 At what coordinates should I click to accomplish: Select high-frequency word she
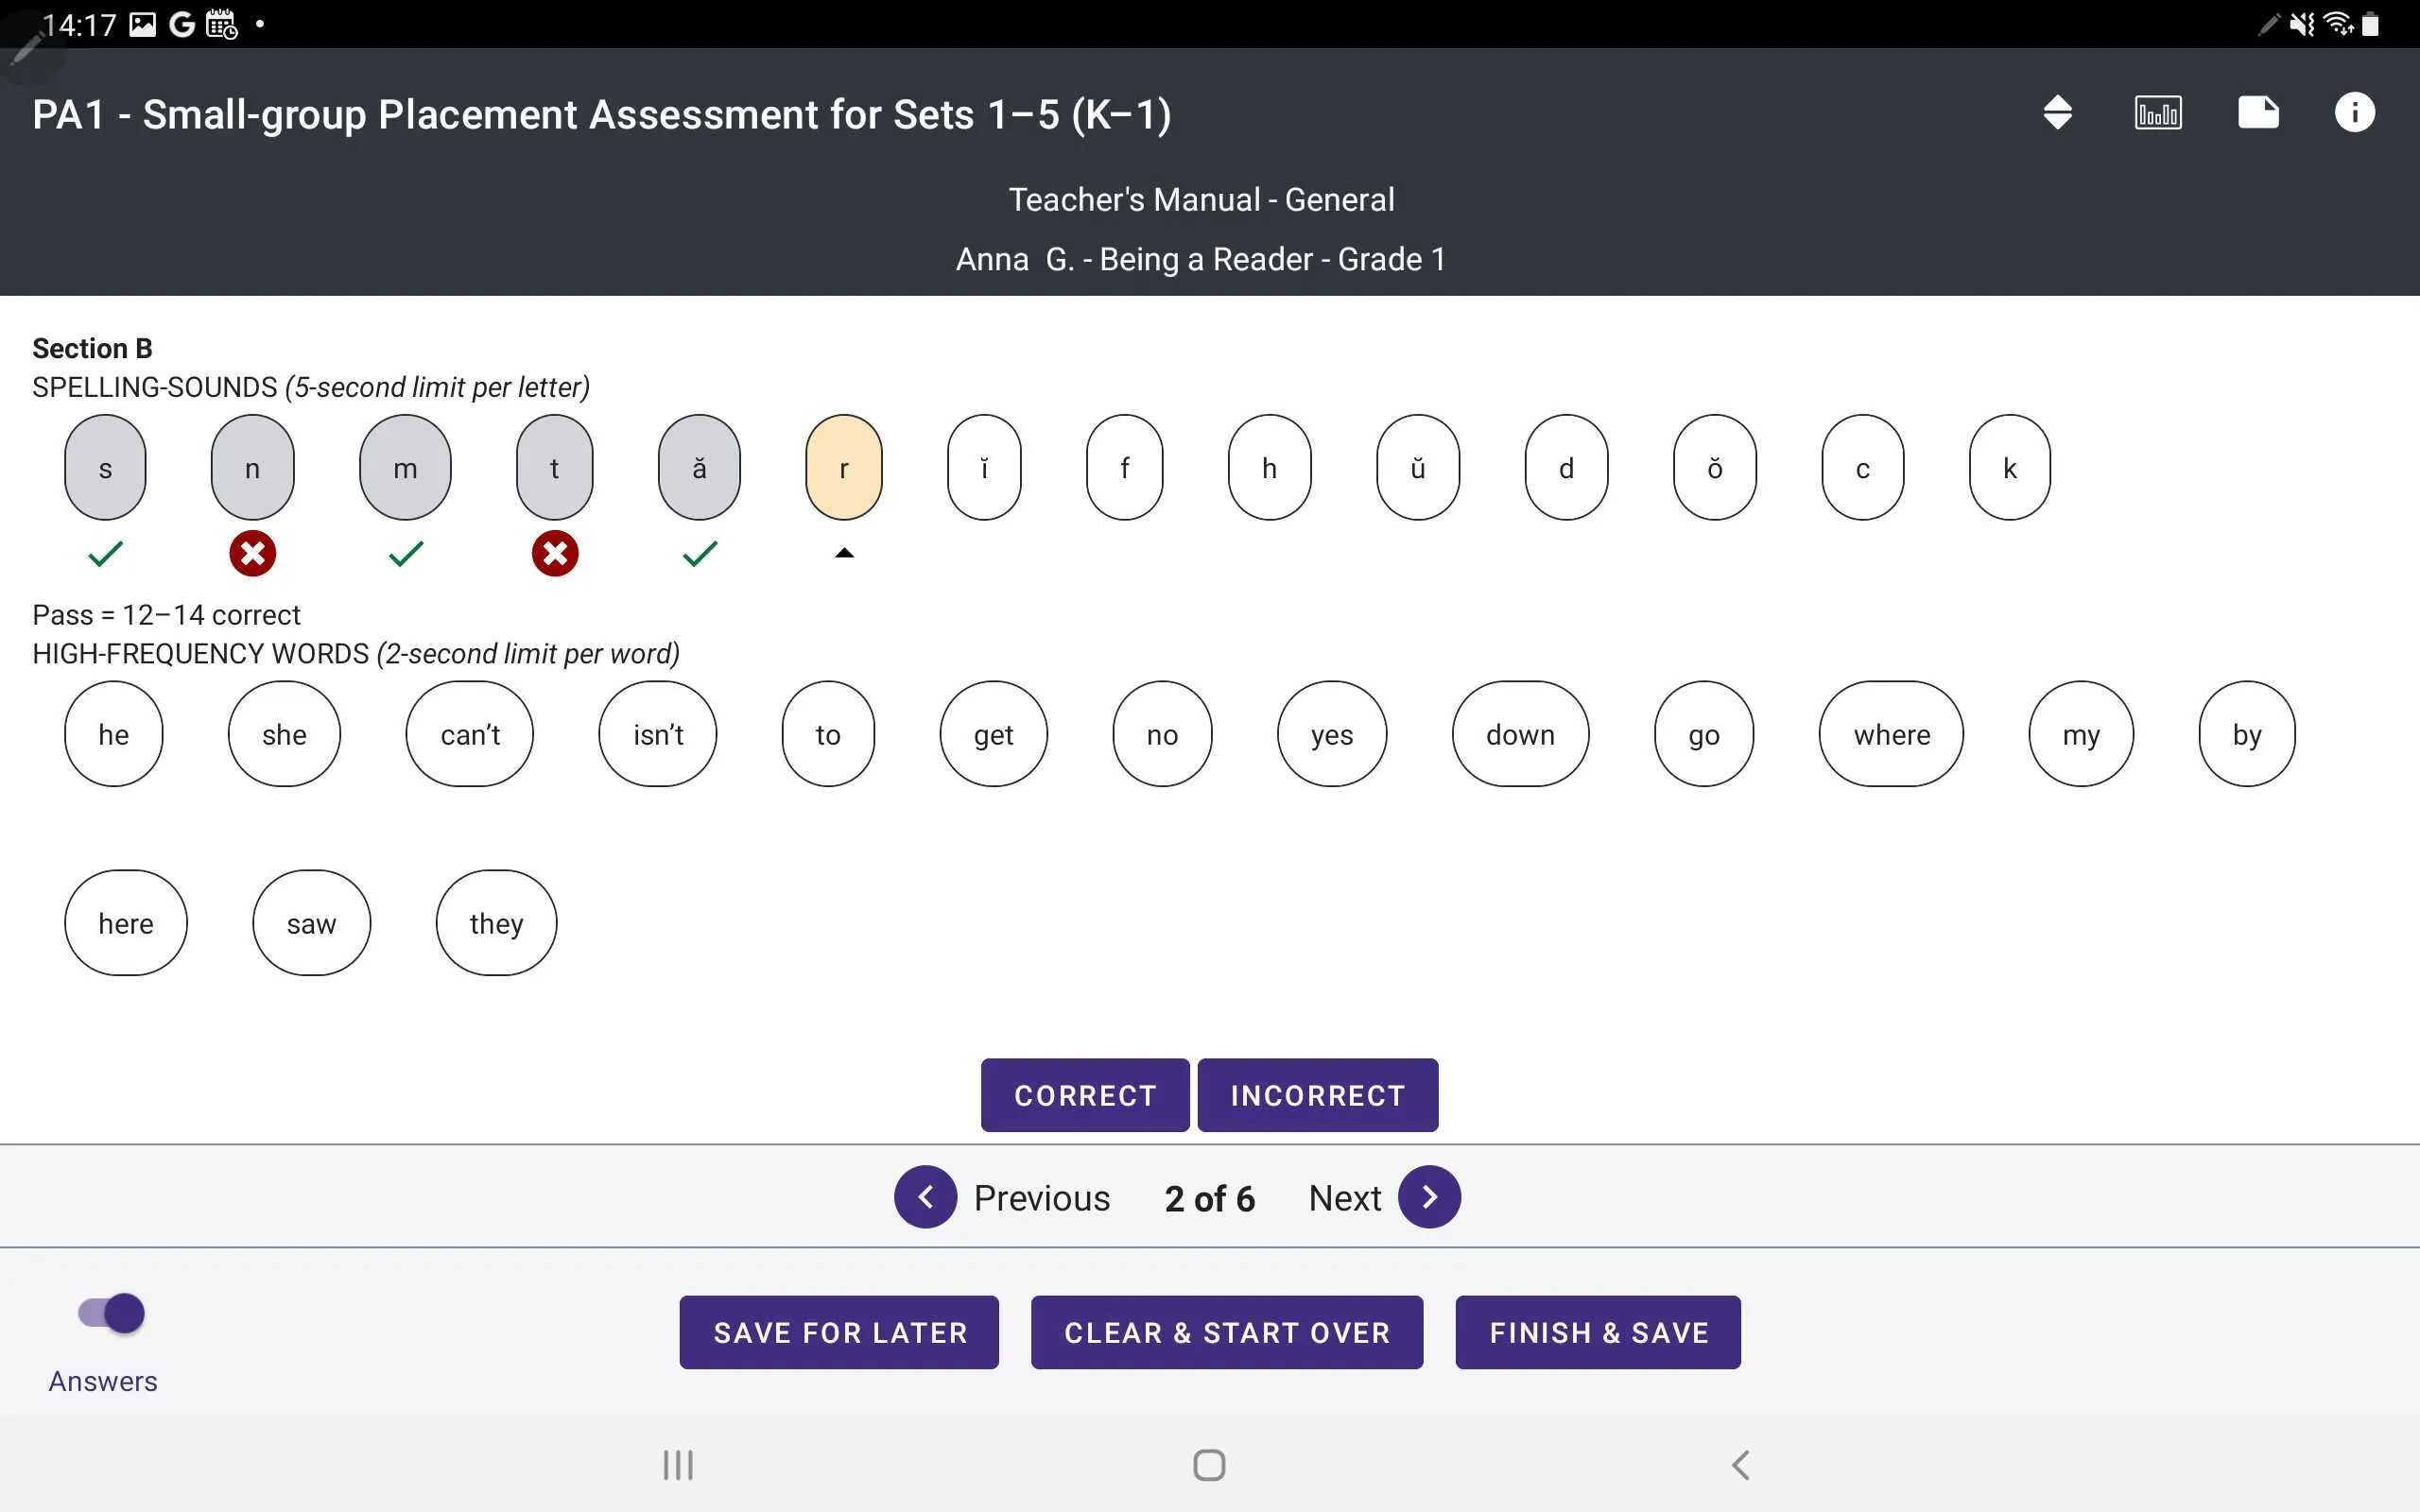(283, 733)
